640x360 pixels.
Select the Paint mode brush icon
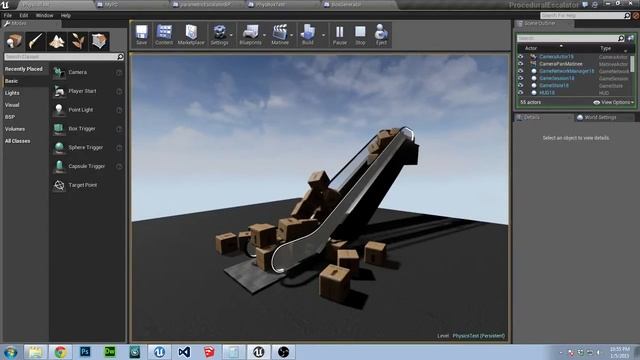click(36, 41)
